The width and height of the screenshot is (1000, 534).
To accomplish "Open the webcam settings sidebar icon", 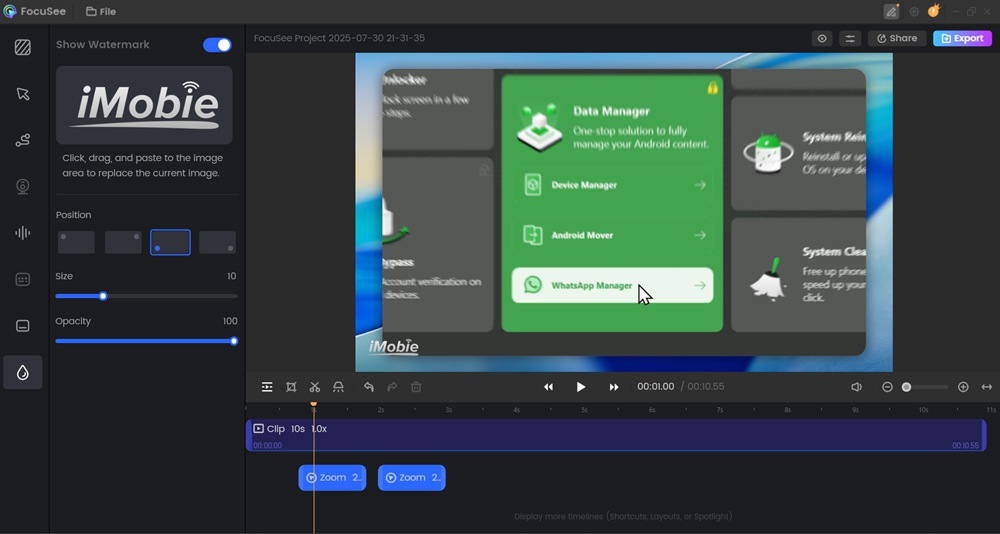I will point(23,186).
